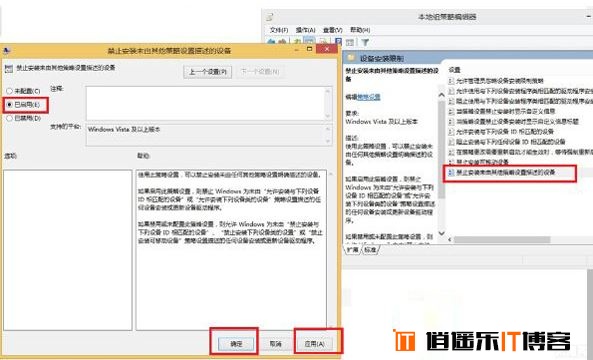Click the filter funnel toolbar icon
This screenshot has width=593, height=360.
coord(365,42)
